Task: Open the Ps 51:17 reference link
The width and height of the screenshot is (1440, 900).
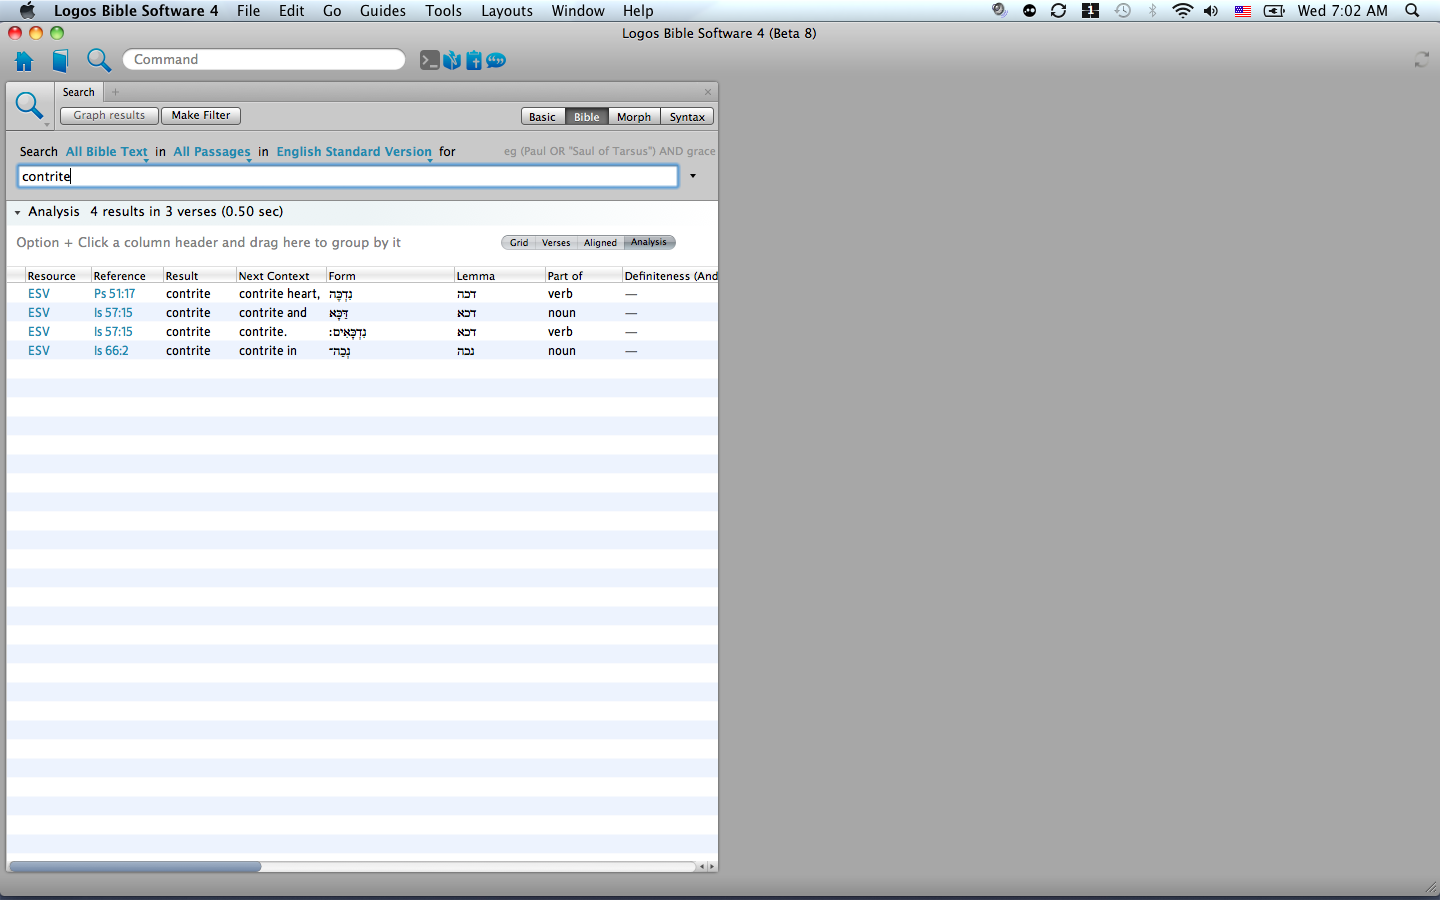Action: [x=114, y=294]
